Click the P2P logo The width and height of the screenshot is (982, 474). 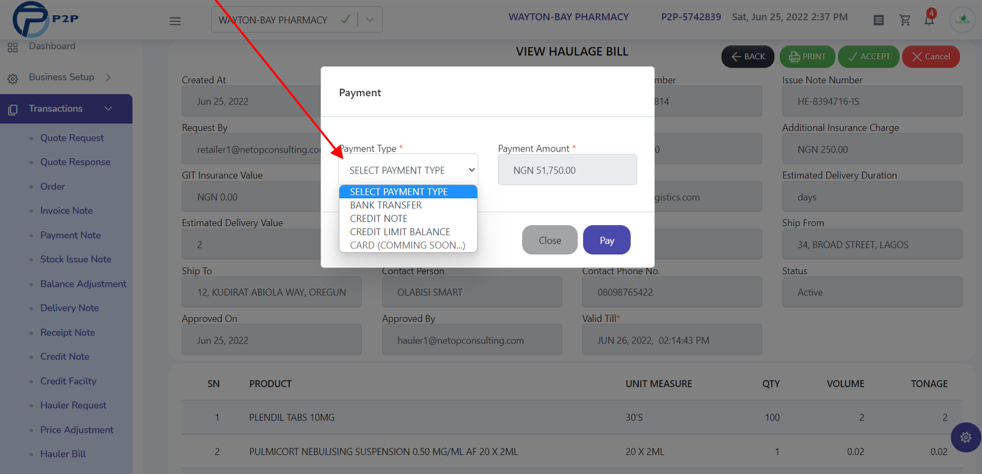pos(45,20)
